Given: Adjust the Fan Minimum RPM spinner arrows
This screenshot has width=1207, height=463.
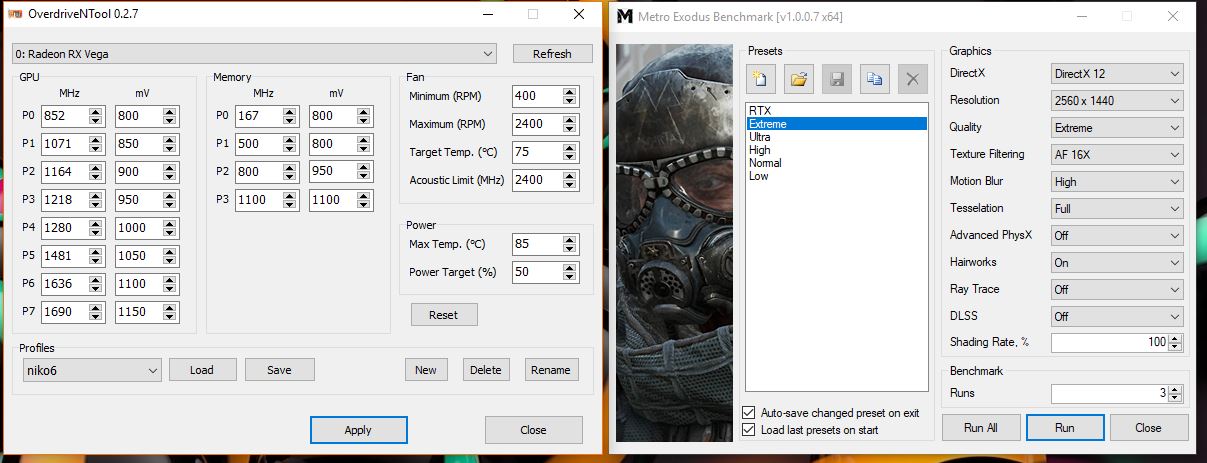Looking at the screenshot, I should click(570, 97).
